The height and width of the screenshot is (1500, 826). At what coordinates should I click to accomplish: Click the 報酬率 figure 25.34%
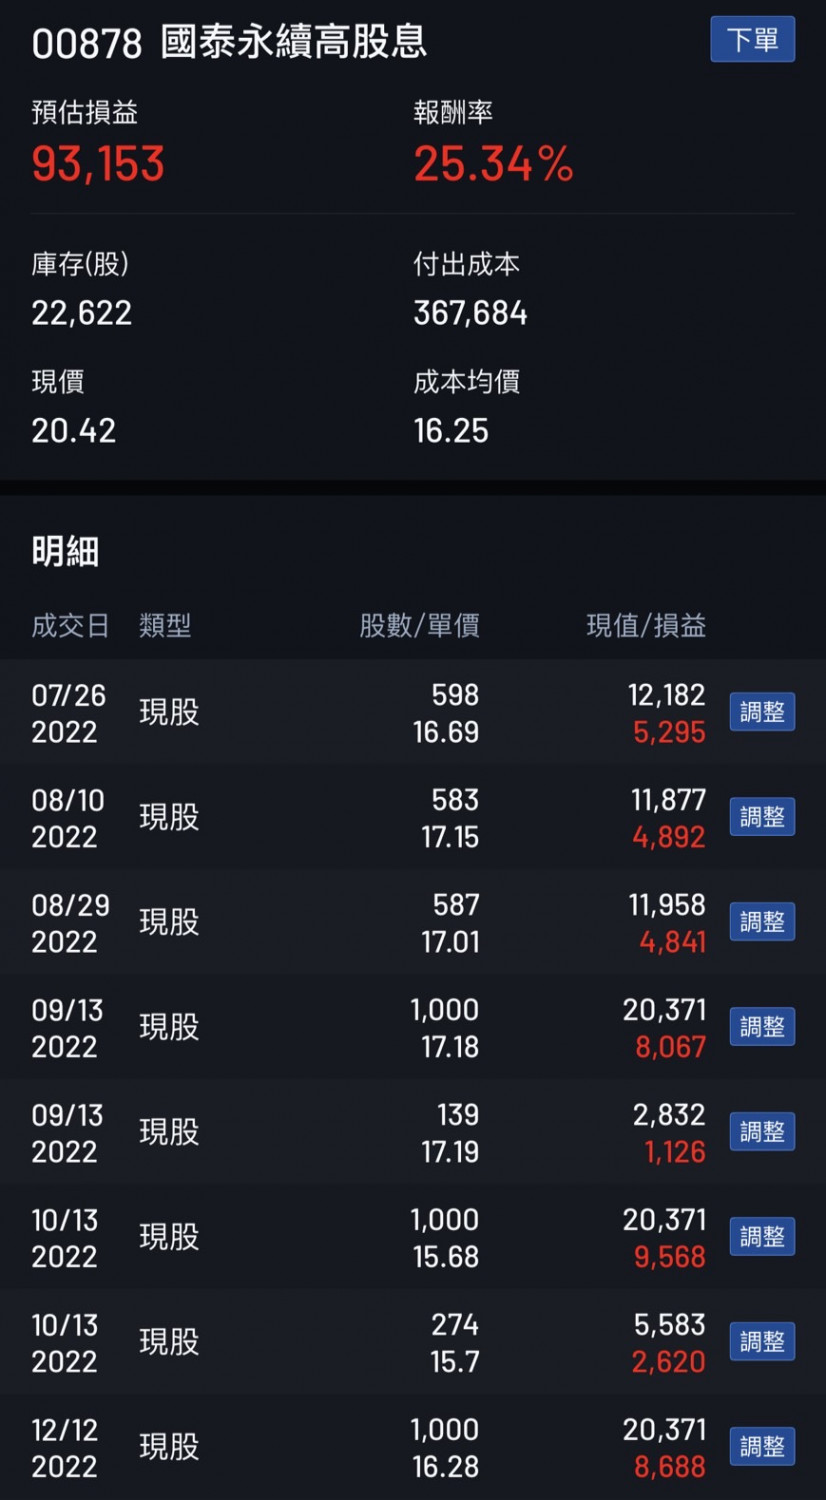tap(494, 164)
